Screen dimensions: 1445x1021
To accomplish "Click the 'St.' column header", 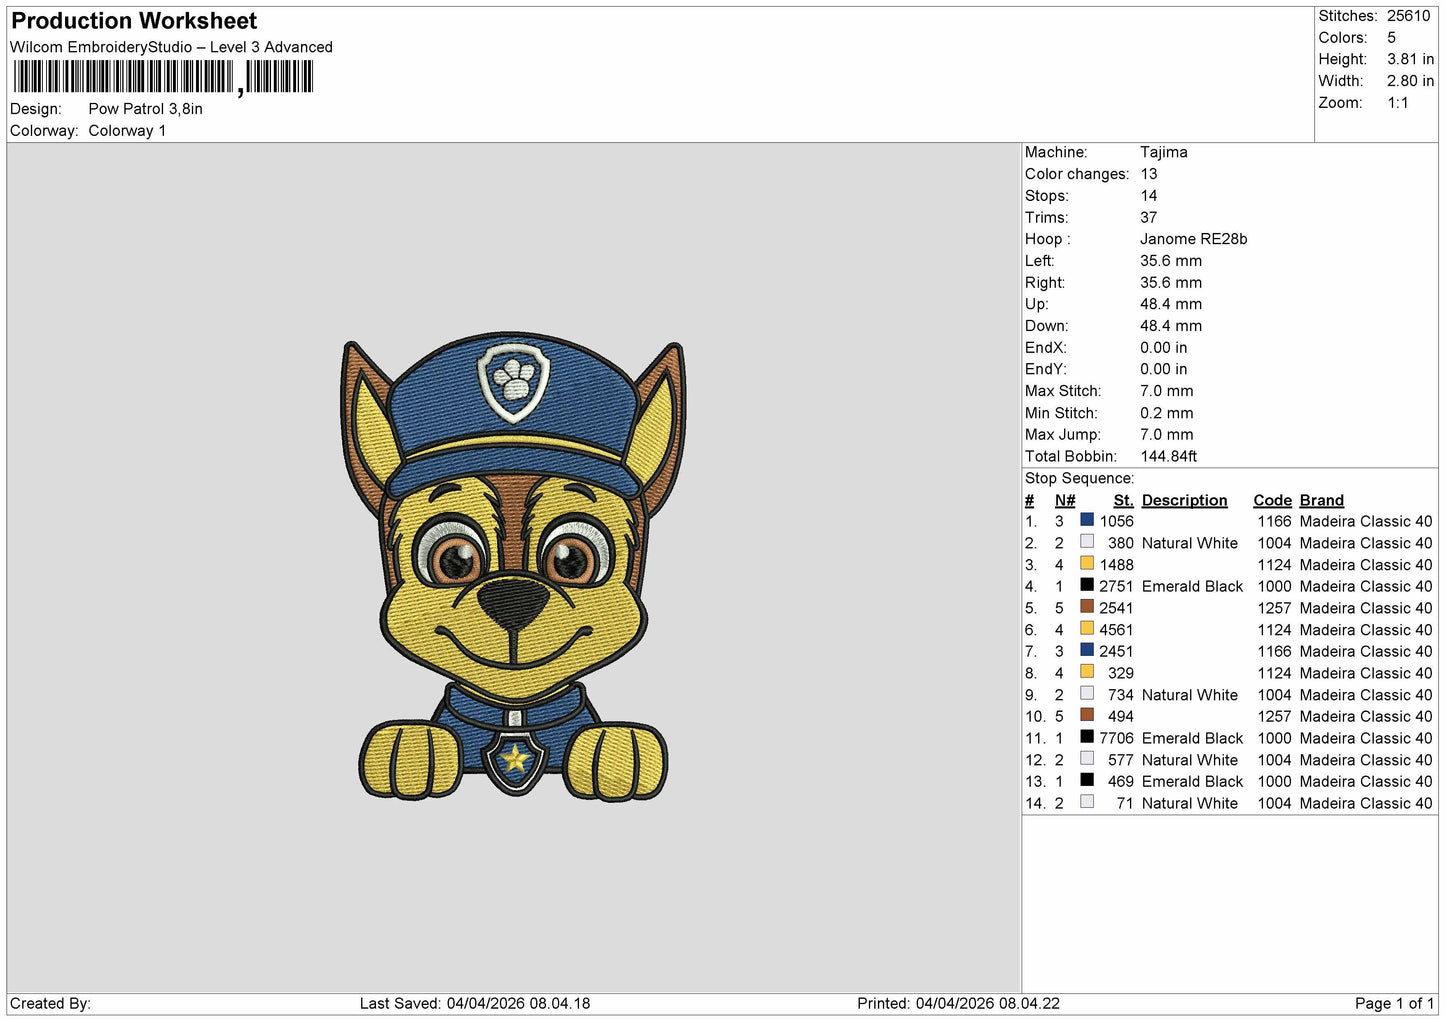I will click(x=1123, y=500).
